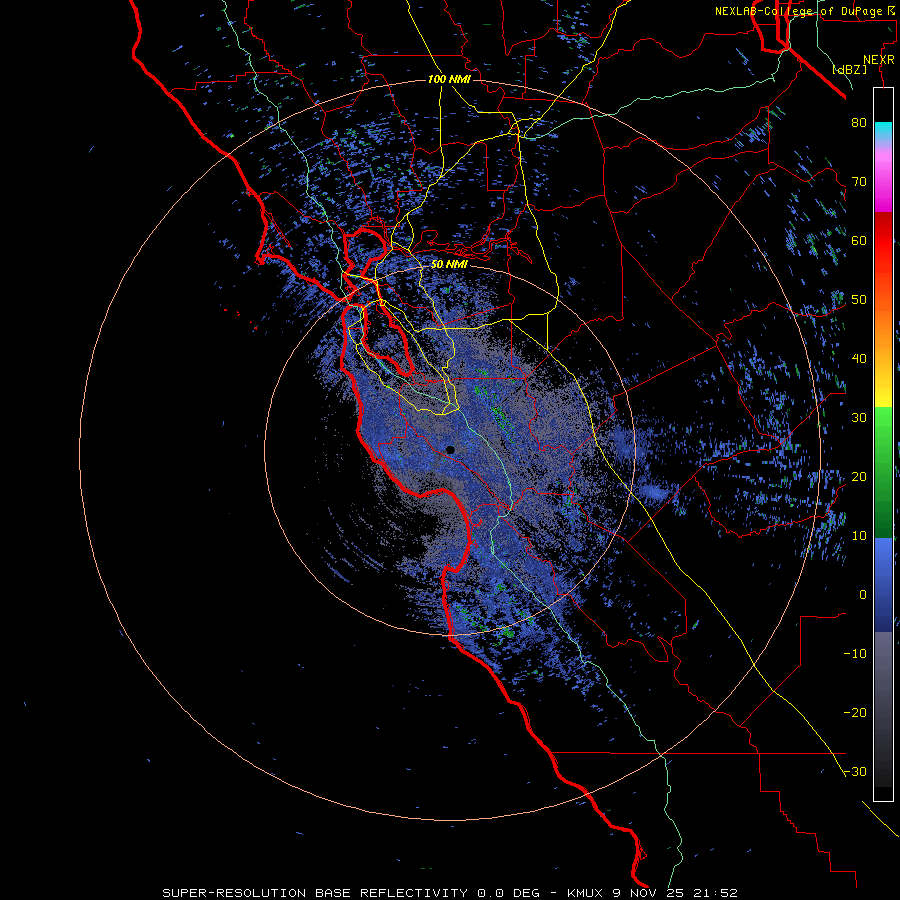Click the '40' value on the color scale
Viewport: 900px width, 900px height.
click(x=859, y=359)
